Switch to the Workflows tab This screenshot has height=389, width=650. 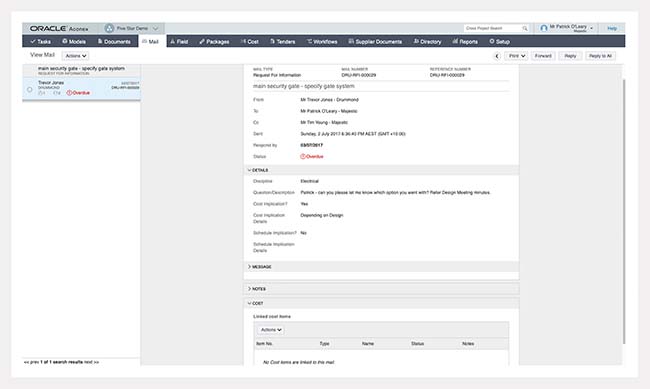[322, 41]
